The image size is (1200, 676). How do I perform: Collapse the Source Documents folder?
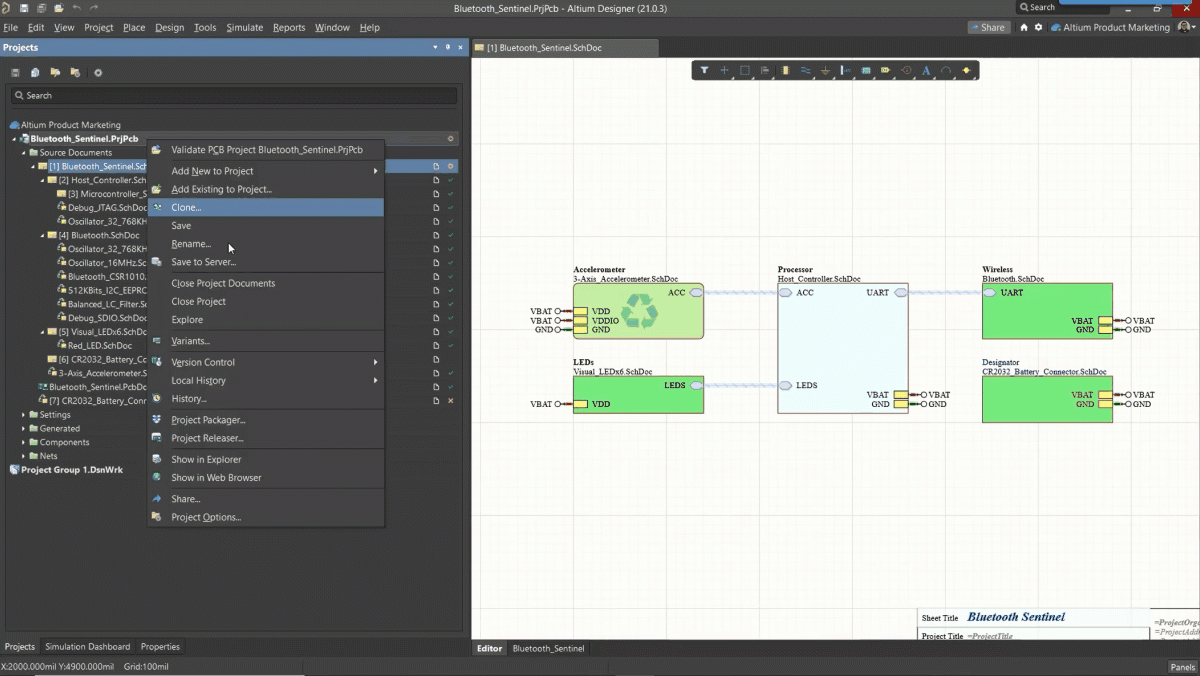(x=23, y=153)
